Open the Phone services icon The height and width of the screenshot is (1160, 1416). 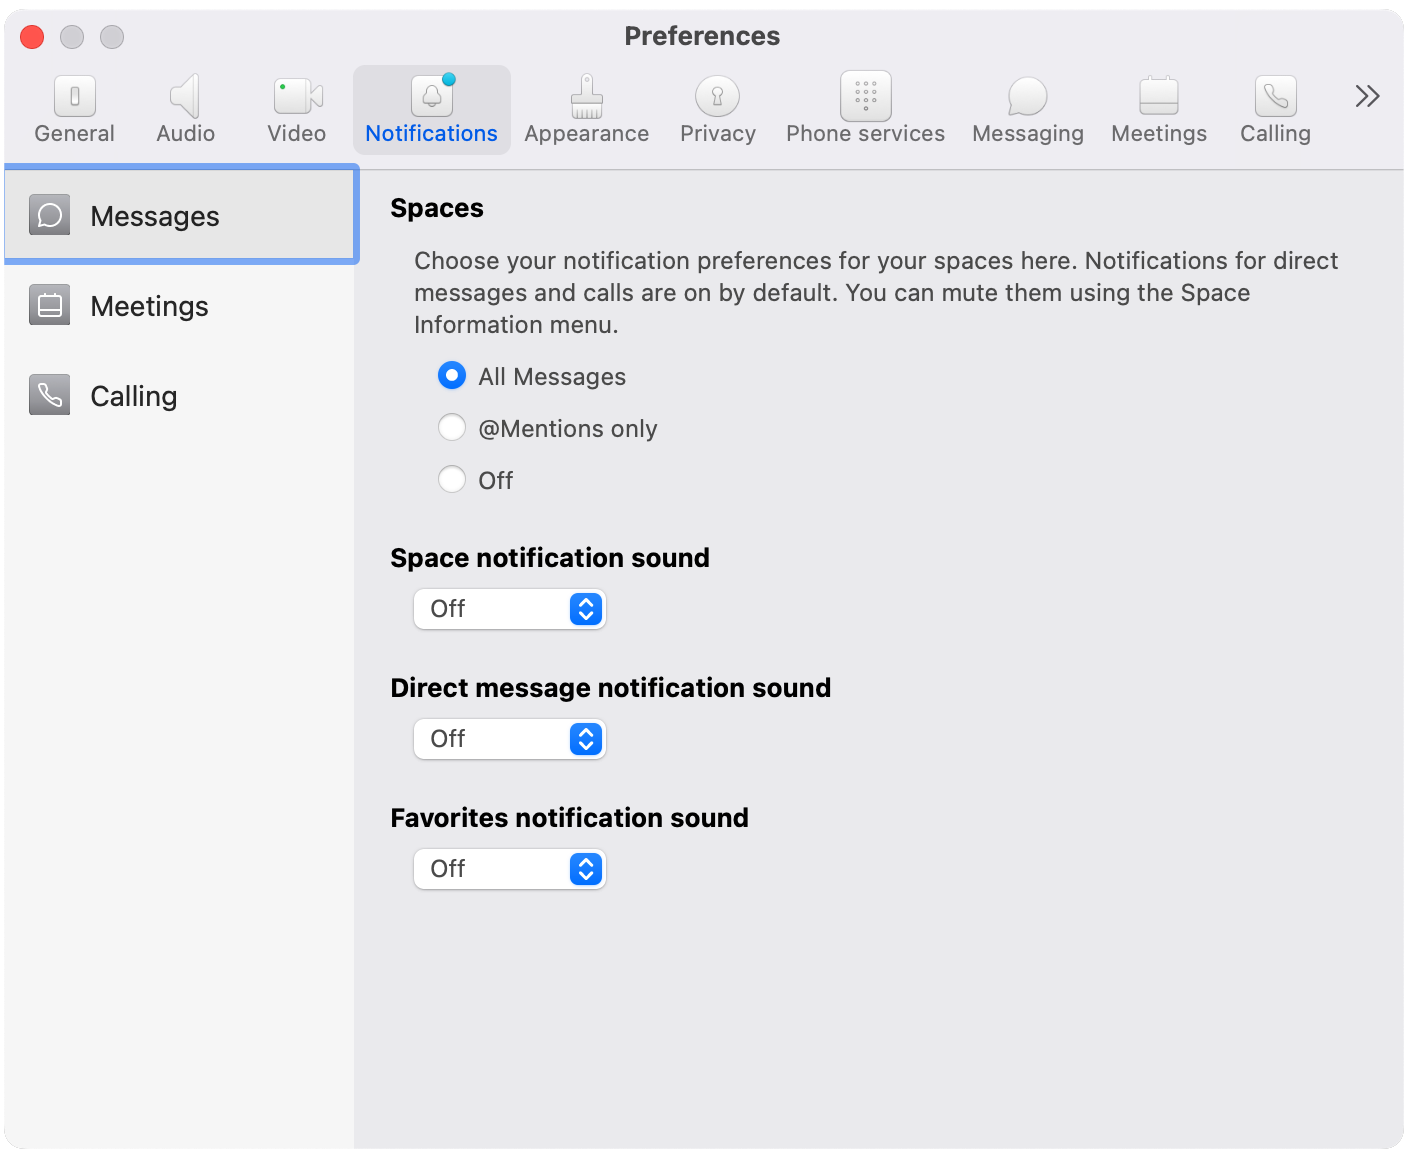(864, 108)
